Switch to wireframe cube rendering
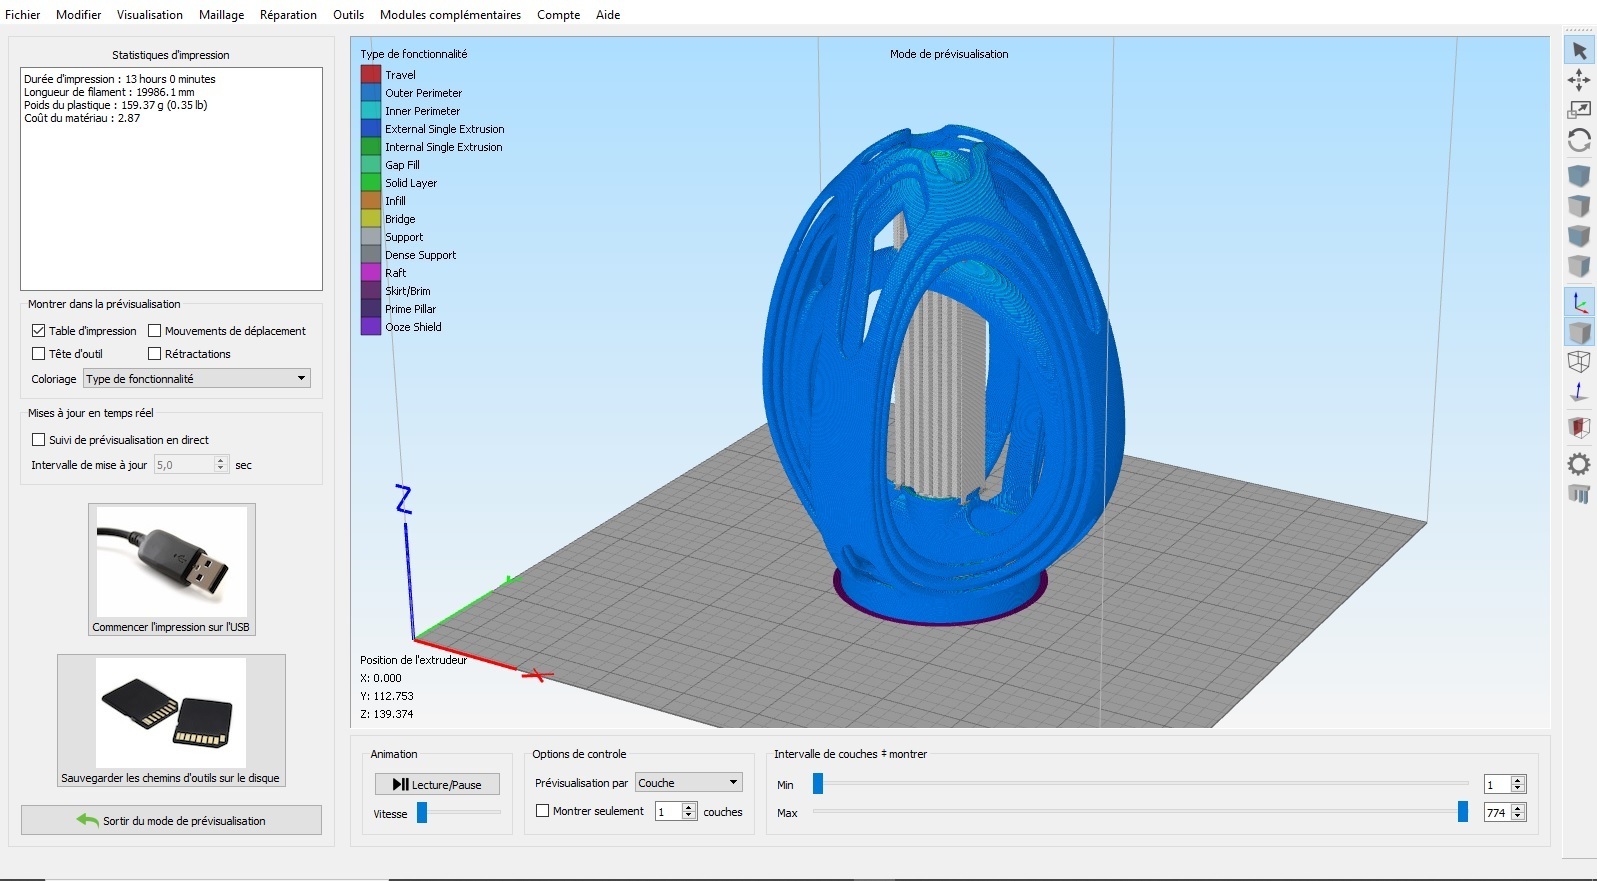The height and width of the screenshot is (881, 1597). [1579, 361]
